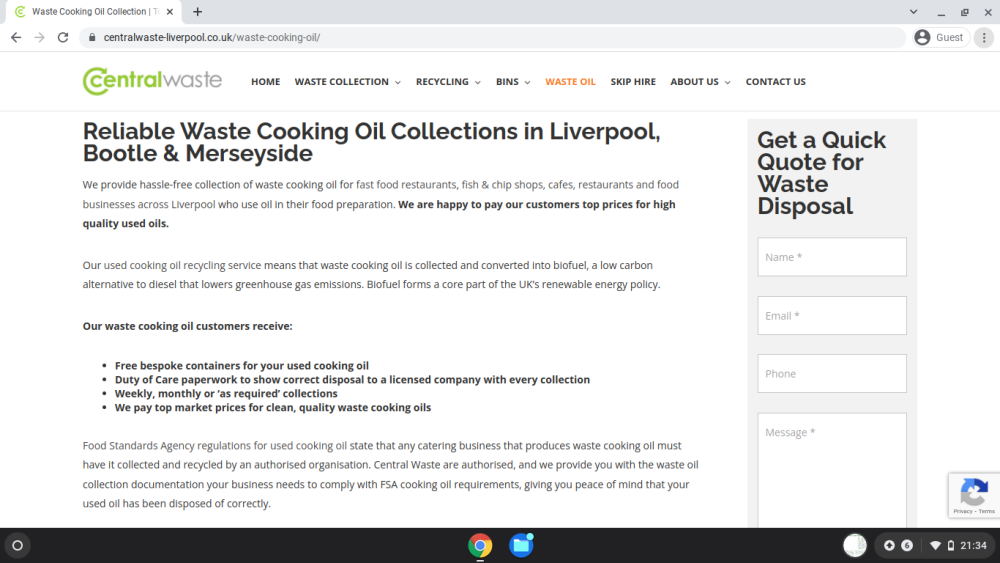
Task: Click 'Our waste cooking oil customers receive:' text
Action: 188,326
